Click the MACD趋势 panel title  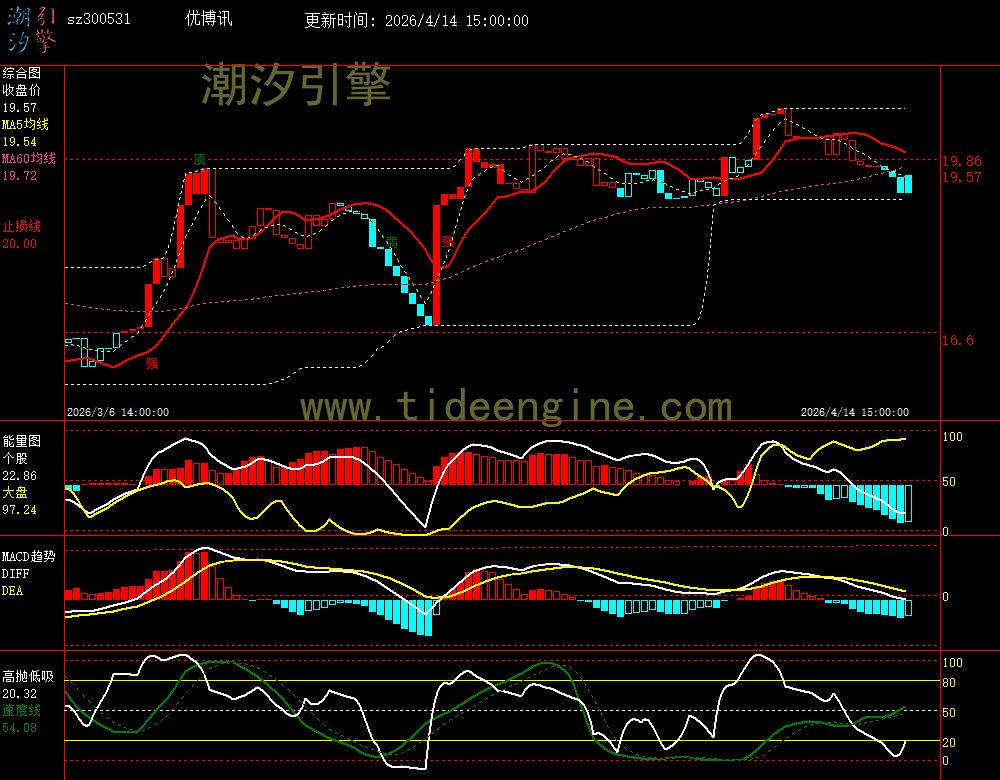[29, 556]
